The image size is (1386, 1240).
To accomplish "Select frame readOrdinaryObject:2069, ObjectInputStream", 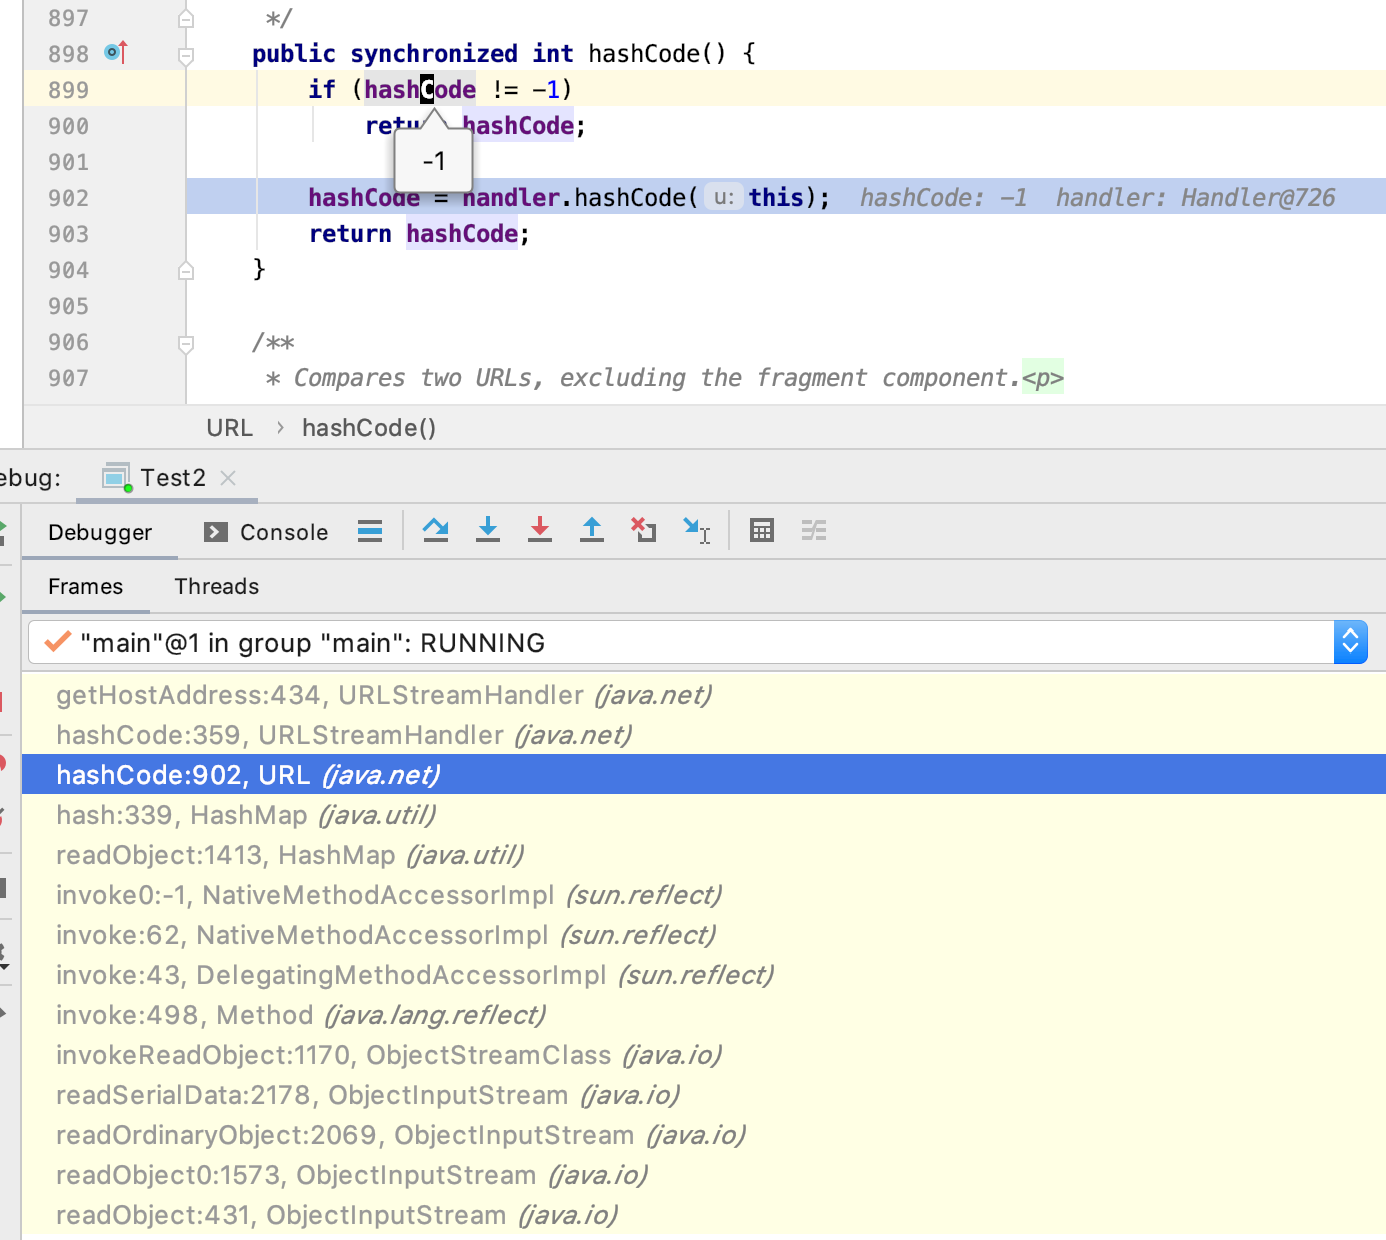I will (x=704, y=1135).
